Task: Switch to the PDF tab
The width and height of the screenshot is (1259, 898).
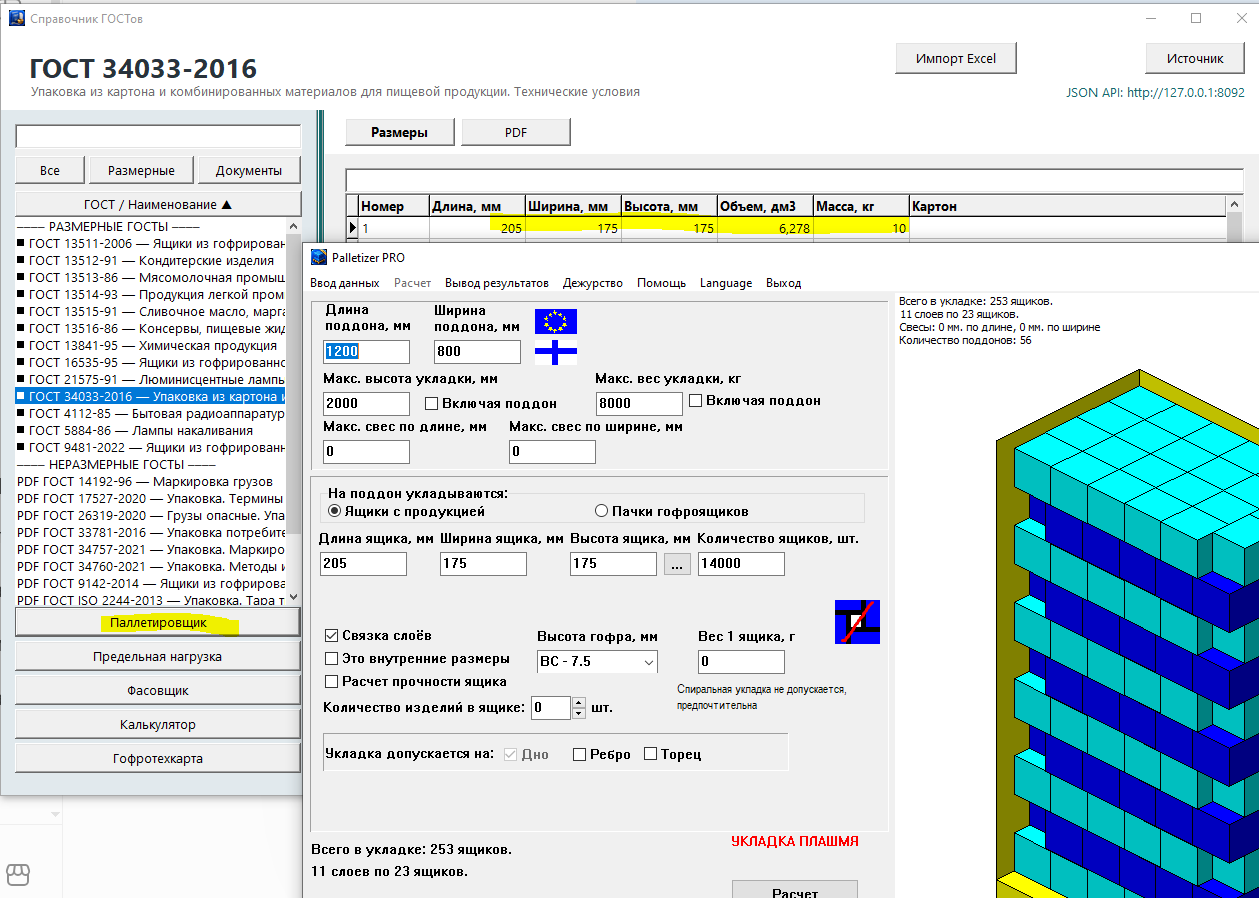Action: (x=516, y=132)
